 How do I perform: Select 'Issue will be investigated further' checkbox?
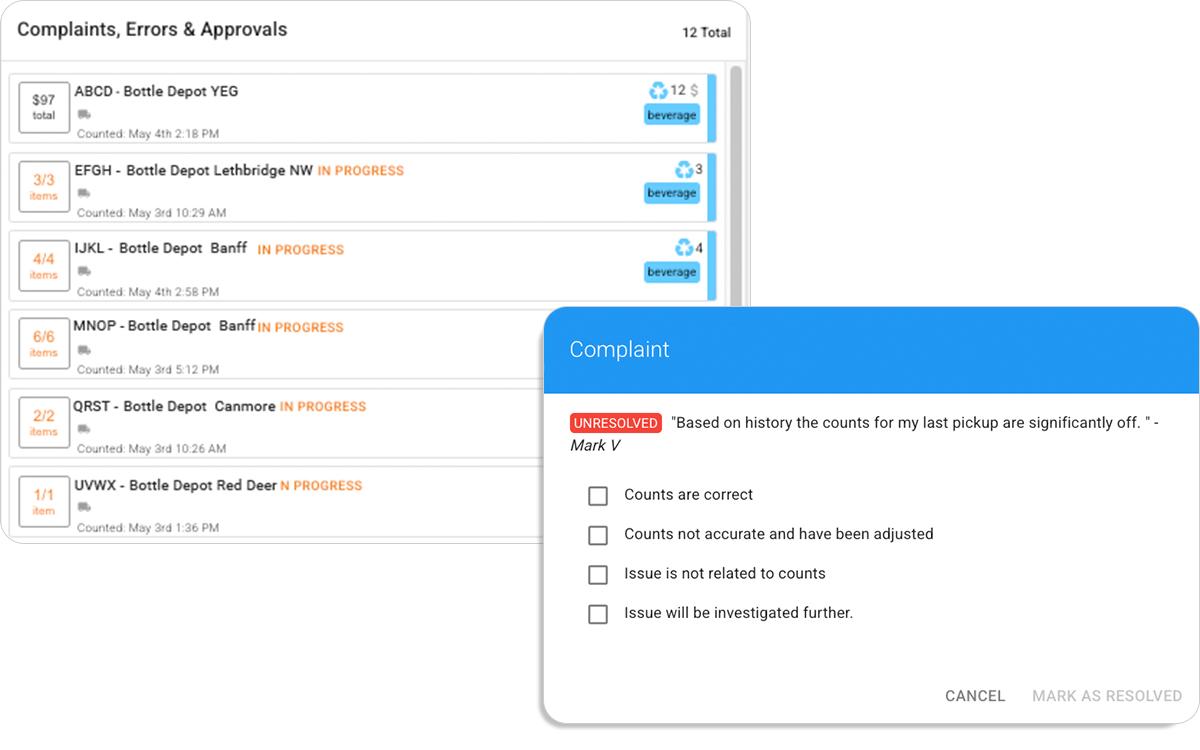[598, 614]
